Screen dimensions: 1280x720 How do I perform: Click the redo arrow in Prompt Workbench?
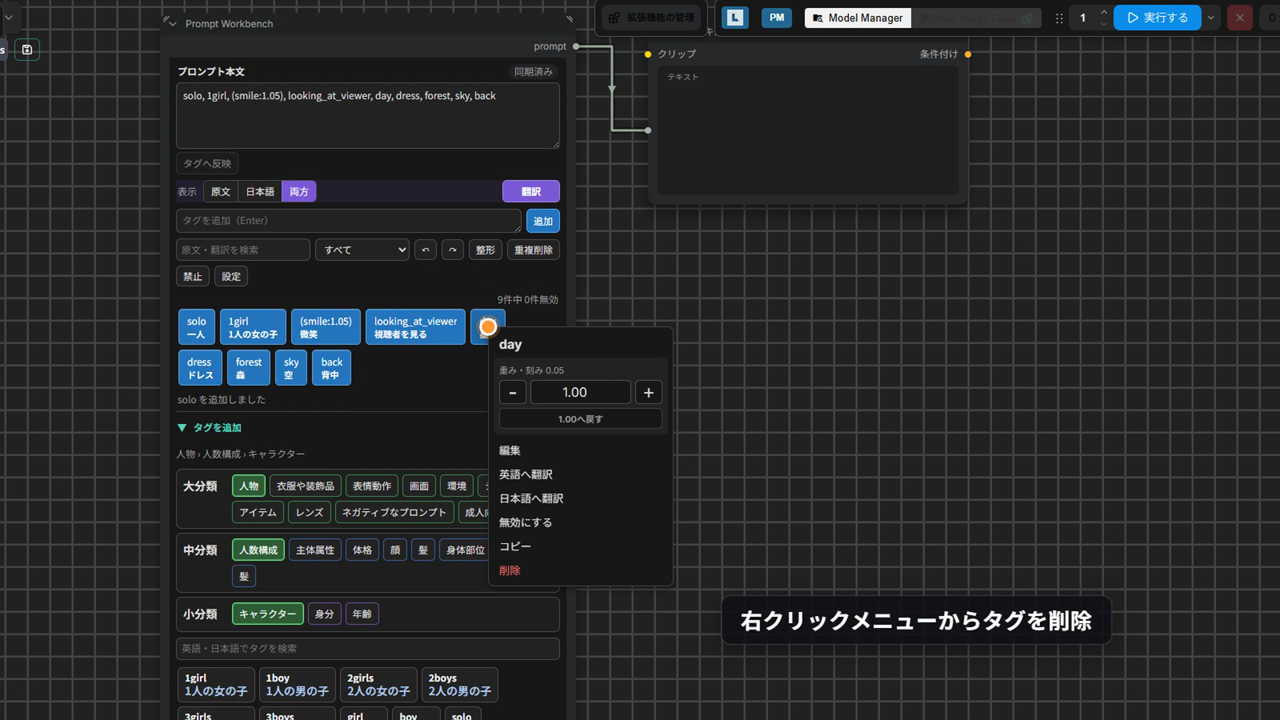tap(452, 250)
